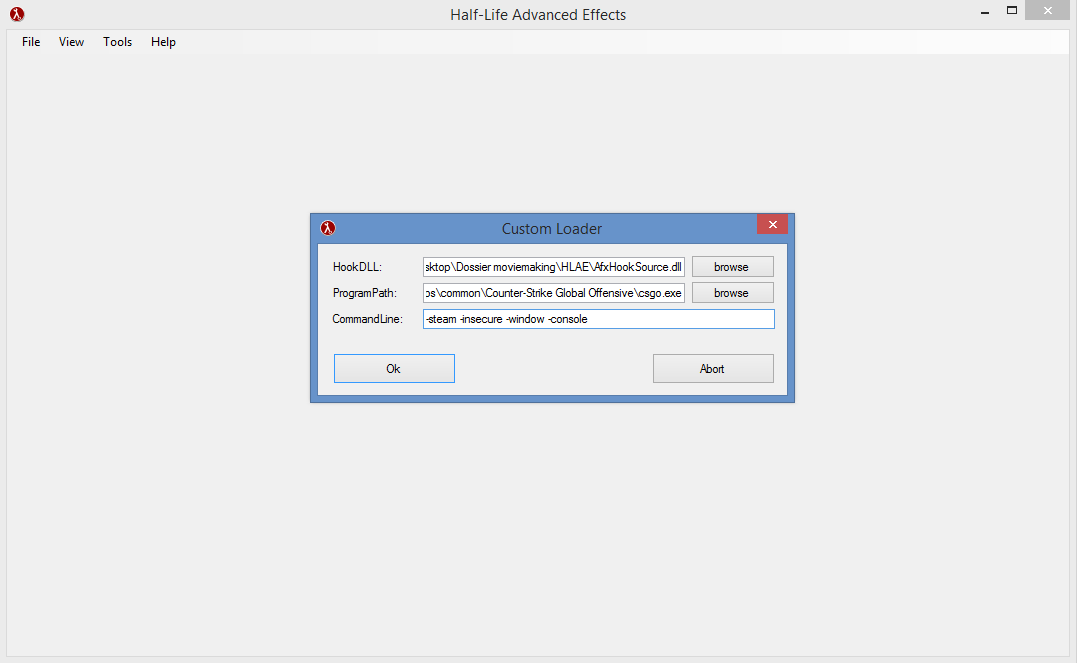Click into the HookDLL path field

[x=553, y=267]
